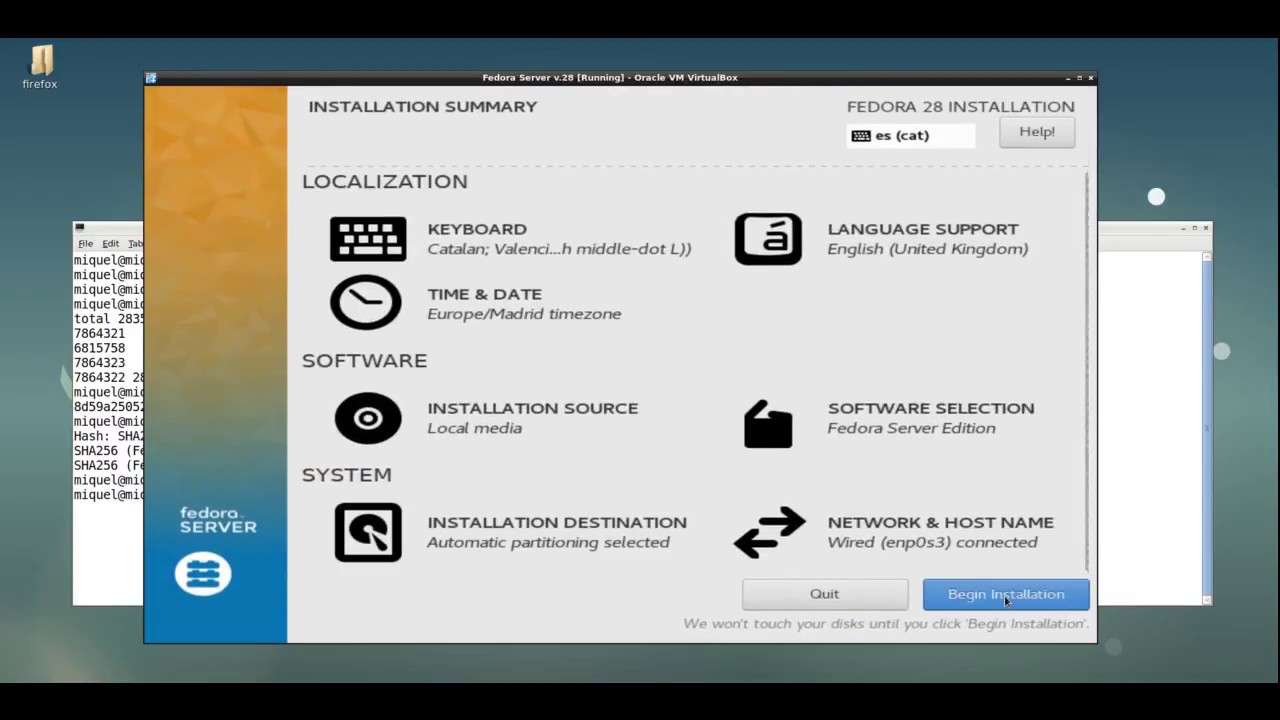Viewport: 1280px width, 720px height.
Task: Click the SYSTEM section heading
Action: coord(347,474)
